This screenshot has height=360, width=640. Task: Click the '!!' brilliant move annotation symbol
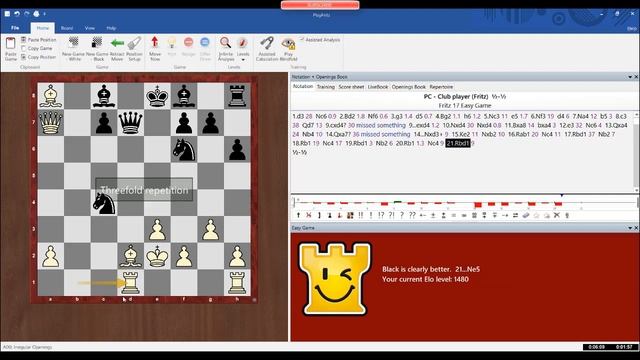pos(360,215)
